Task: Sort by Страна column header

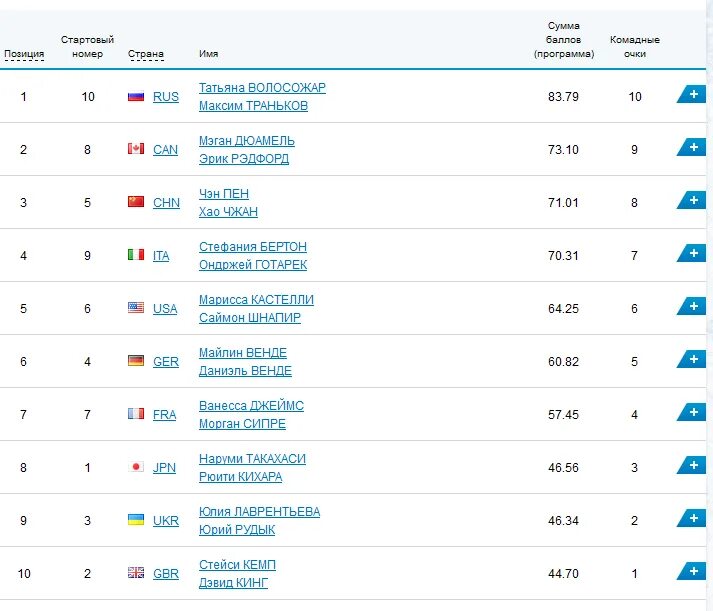Action: coord(146,54)
